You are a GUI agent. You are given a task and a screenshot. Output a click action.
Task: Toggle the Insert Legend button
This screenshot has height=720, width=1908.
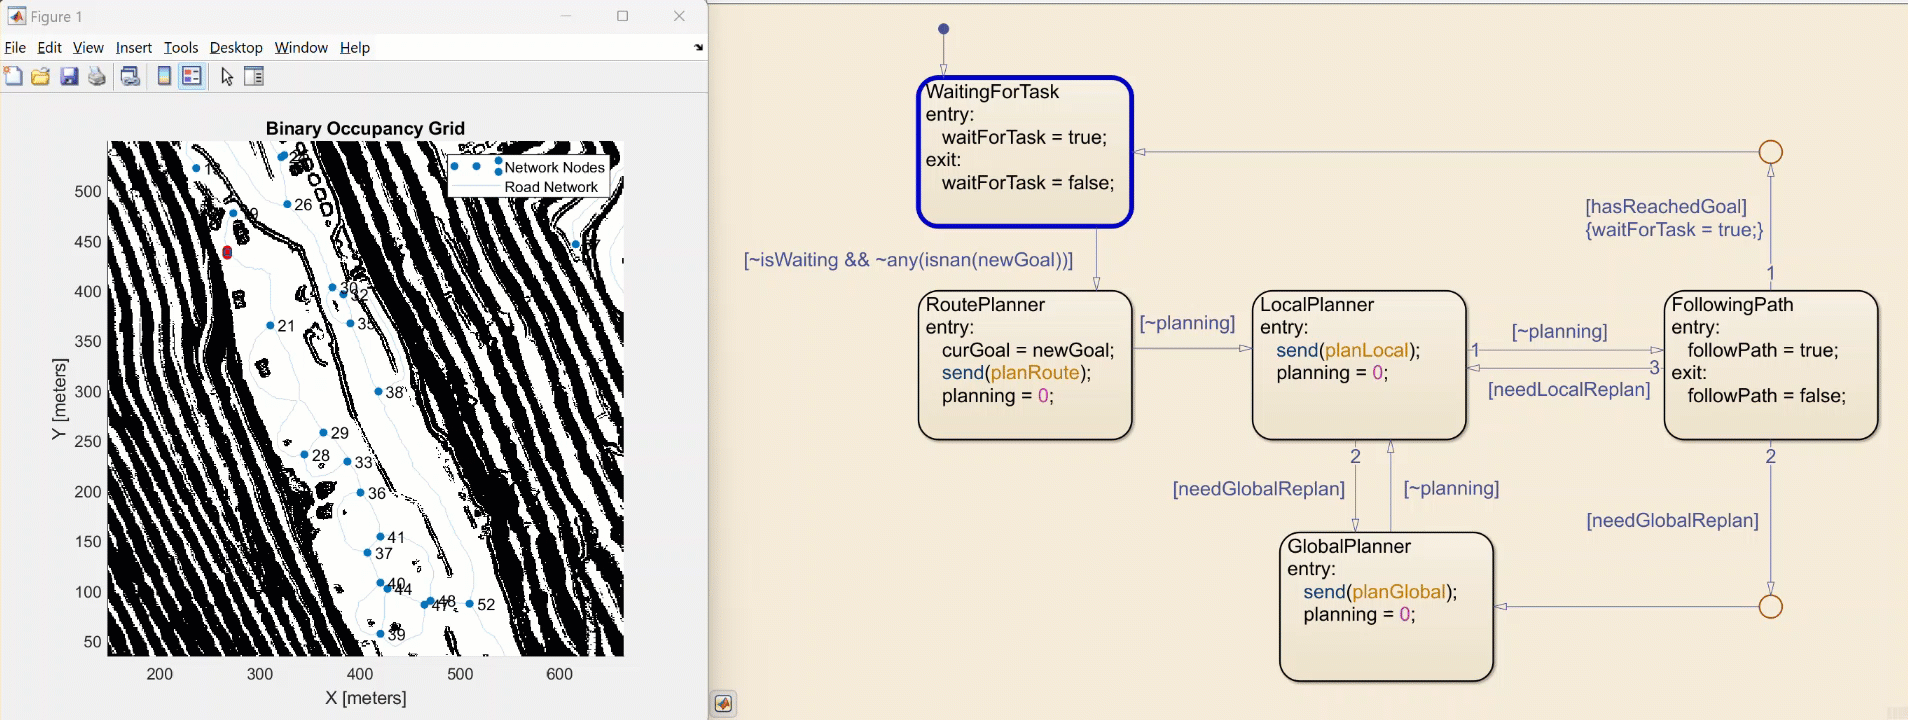click(192, 76)
